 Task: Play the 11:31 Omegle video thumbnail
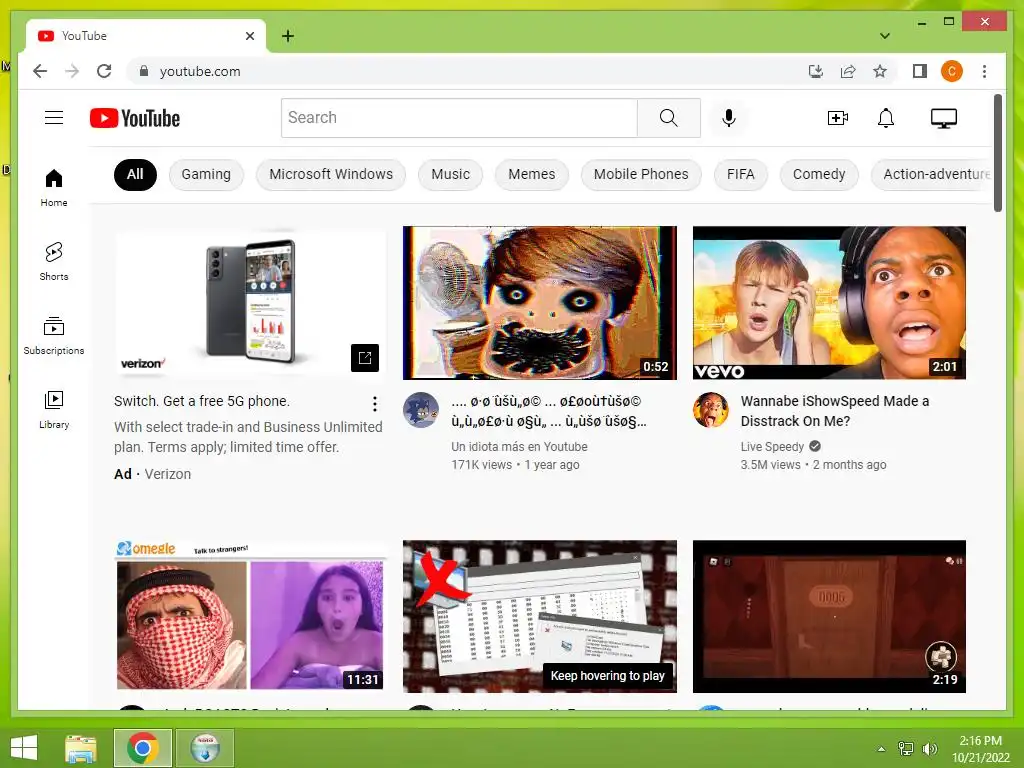click(x=249, y=616)
